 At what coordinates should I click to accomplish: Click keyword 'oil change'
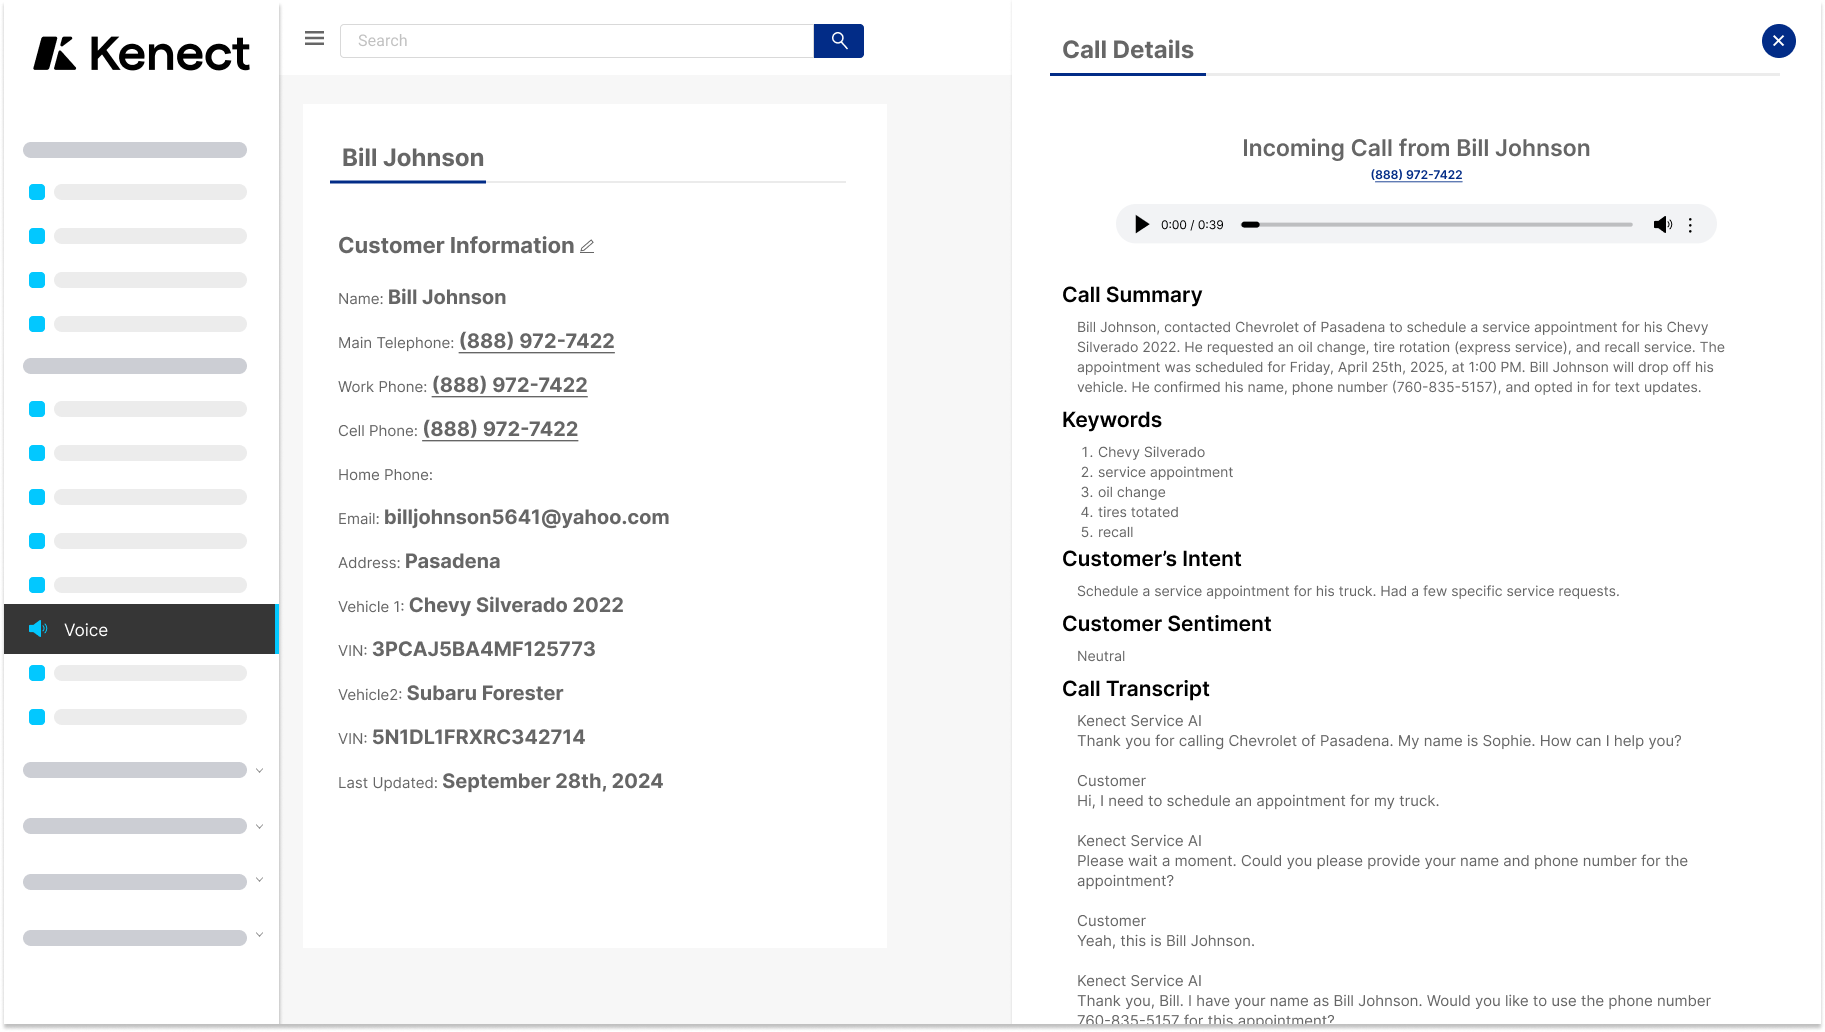1131,492
